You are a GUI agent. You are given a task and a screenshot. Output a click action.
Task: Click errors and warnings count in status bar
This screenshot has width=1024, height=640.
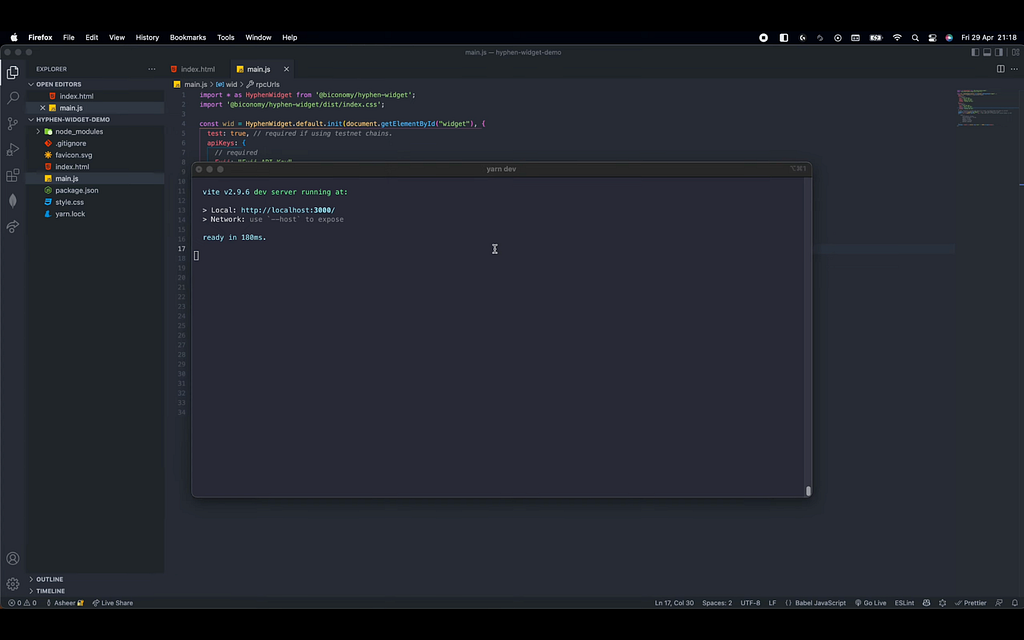tap(22, 603)
